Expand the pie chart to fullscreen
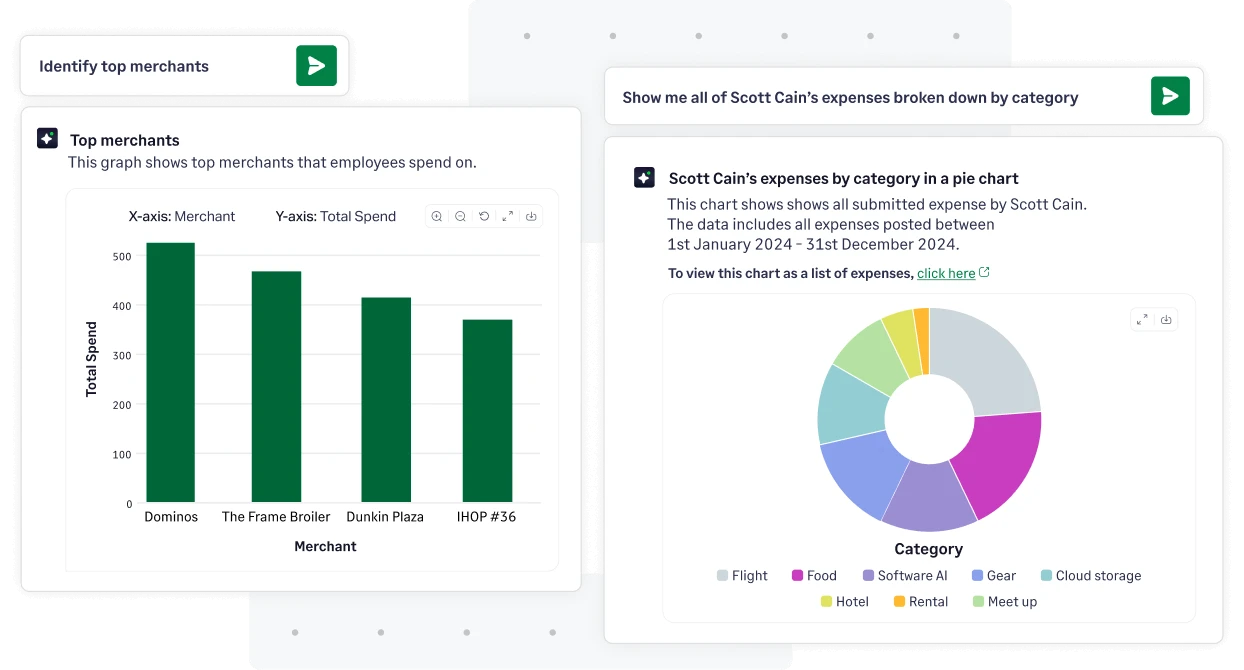The image size is (1244, 670). (x=1142, y=319)
